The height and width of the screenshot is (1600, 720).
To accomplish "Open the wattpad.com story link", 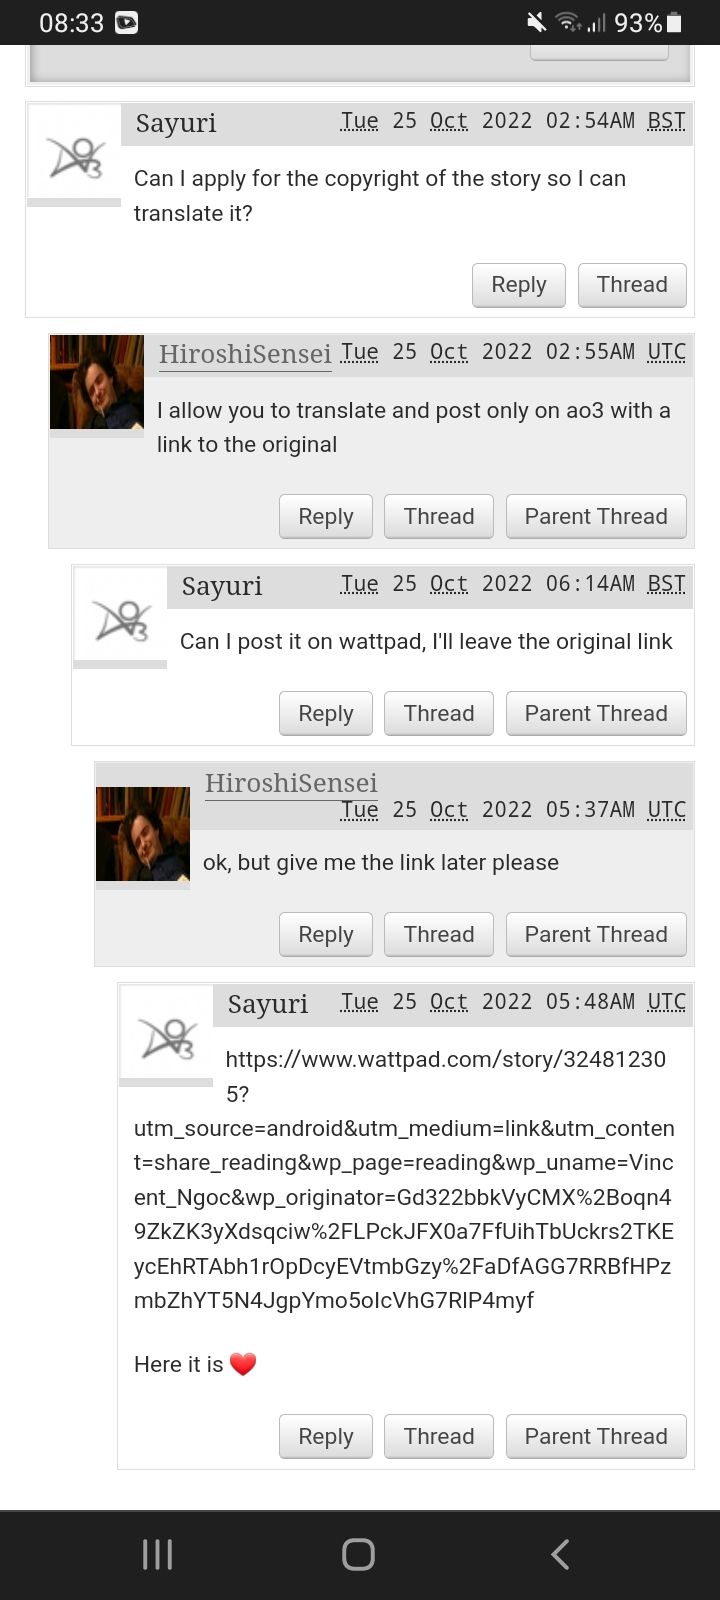I will point(404,1180).
